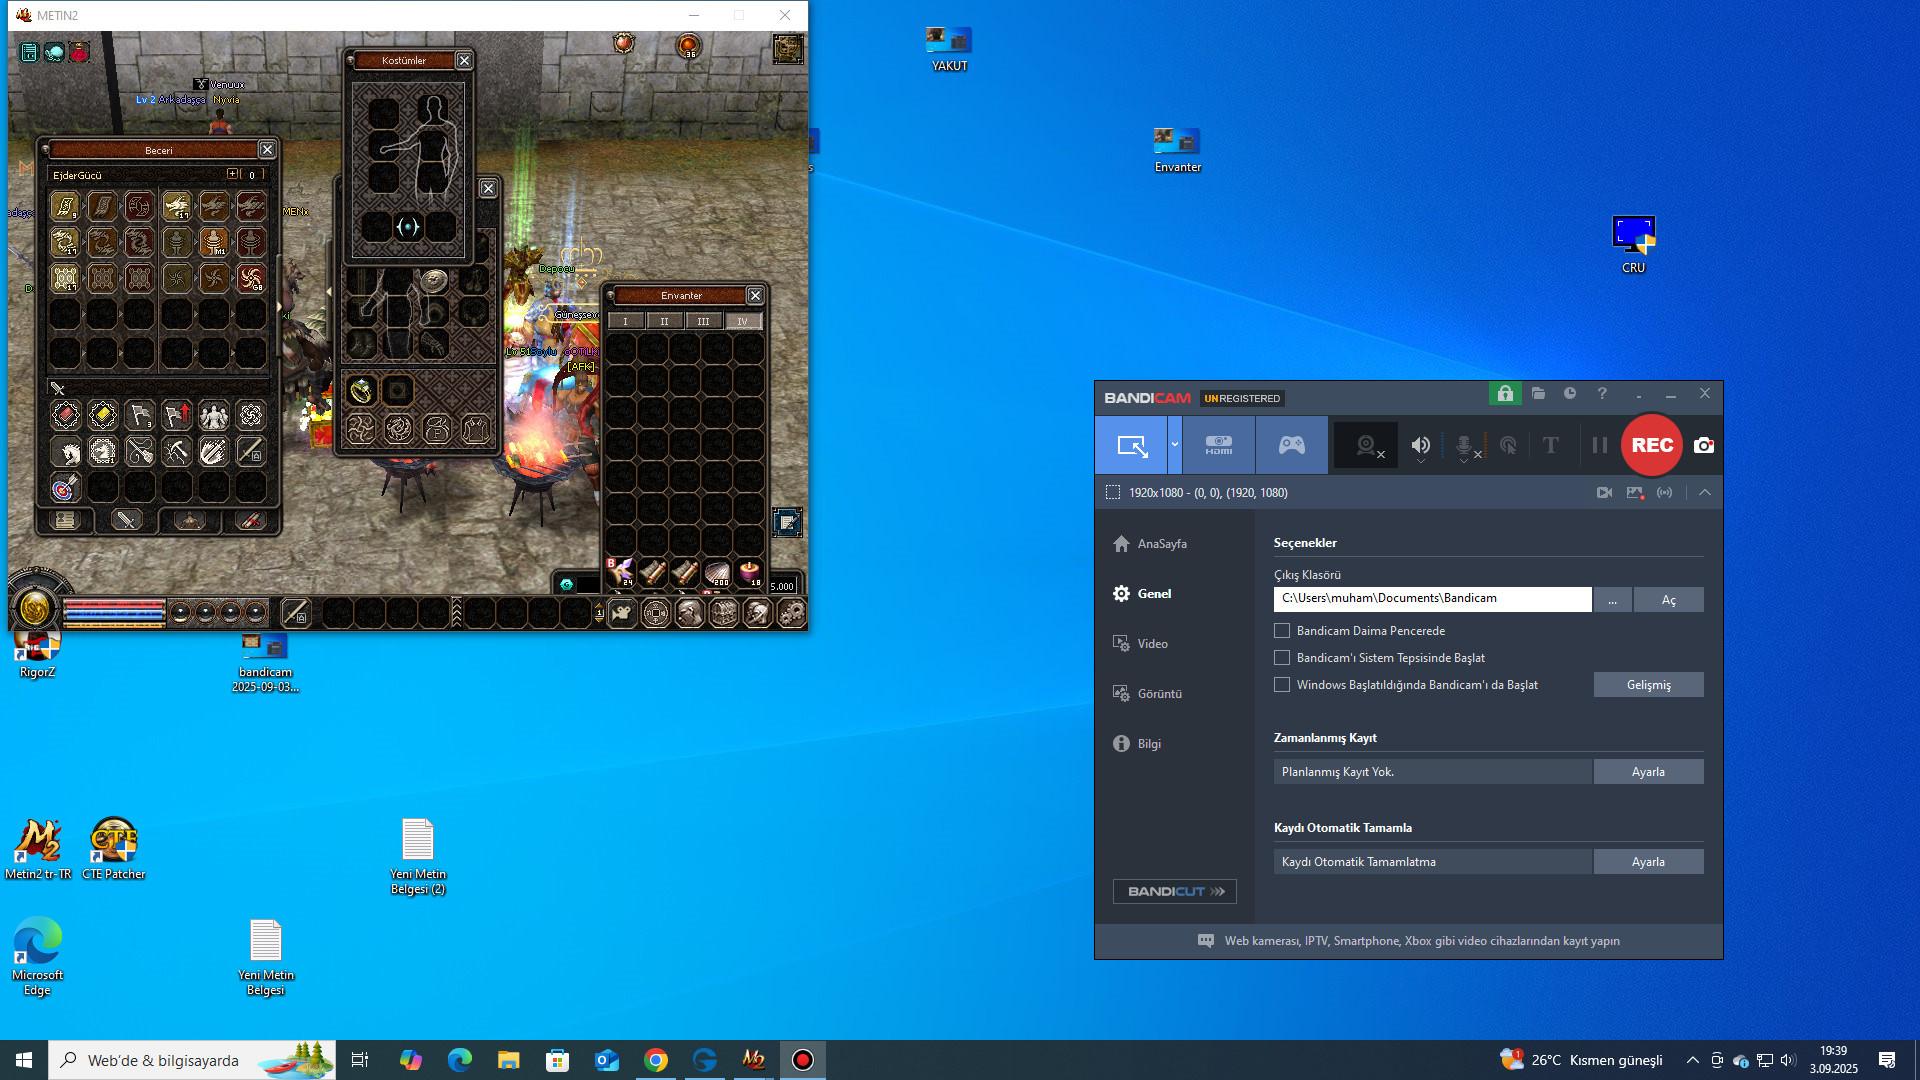Click the EjderGücü plus expand button
The image size is (1920, 1080).
pos(232,174)
